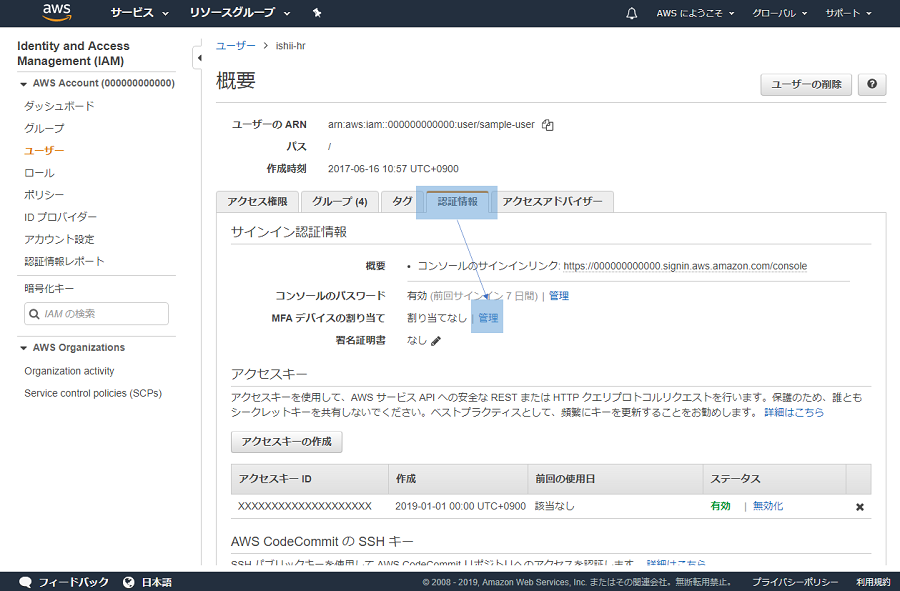Click the ユーザーの削除 button

(x=806, y=84)
